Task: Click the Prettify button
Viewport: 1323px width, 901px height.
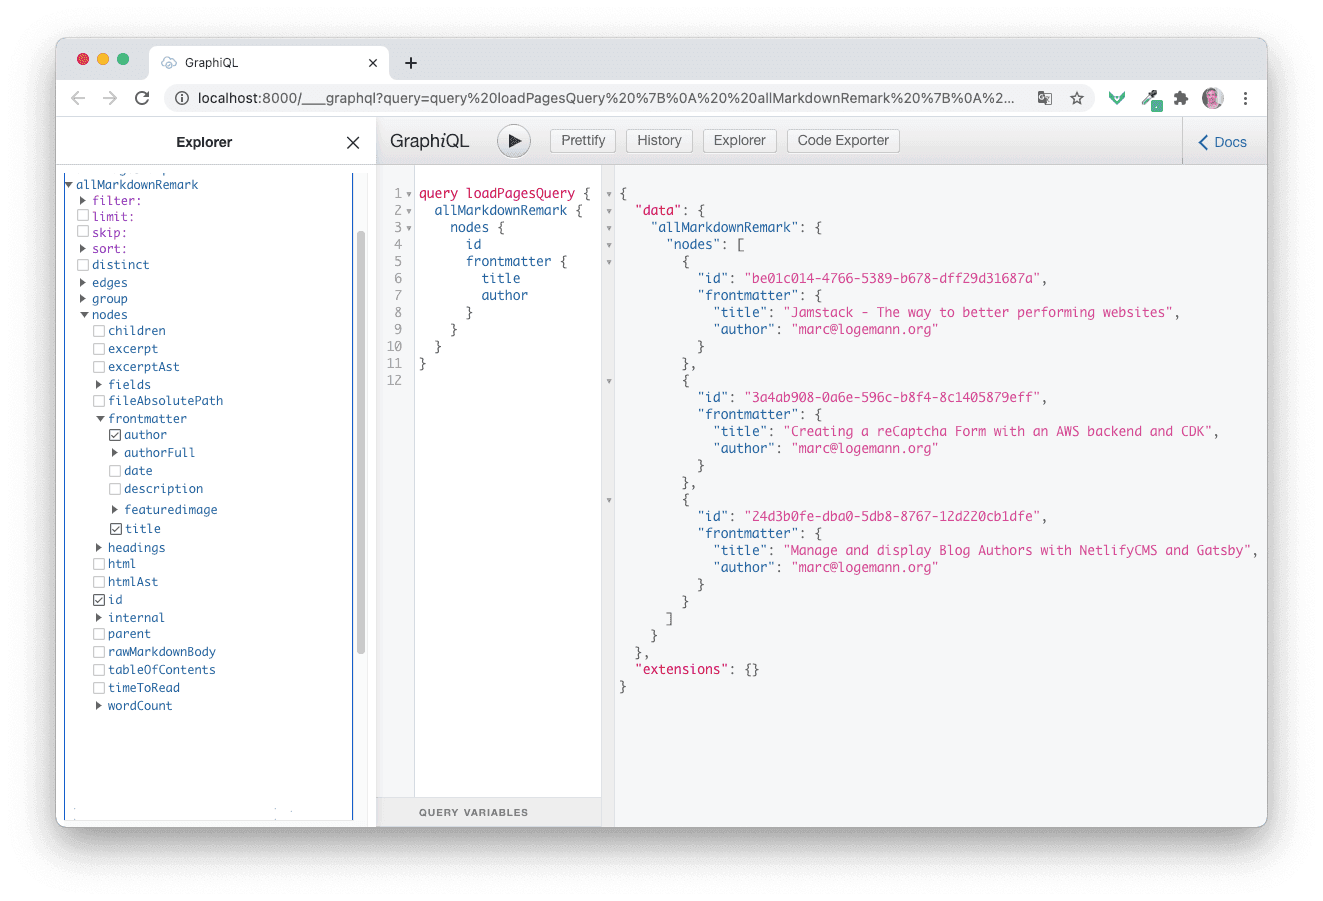Action: coord(583,141)
